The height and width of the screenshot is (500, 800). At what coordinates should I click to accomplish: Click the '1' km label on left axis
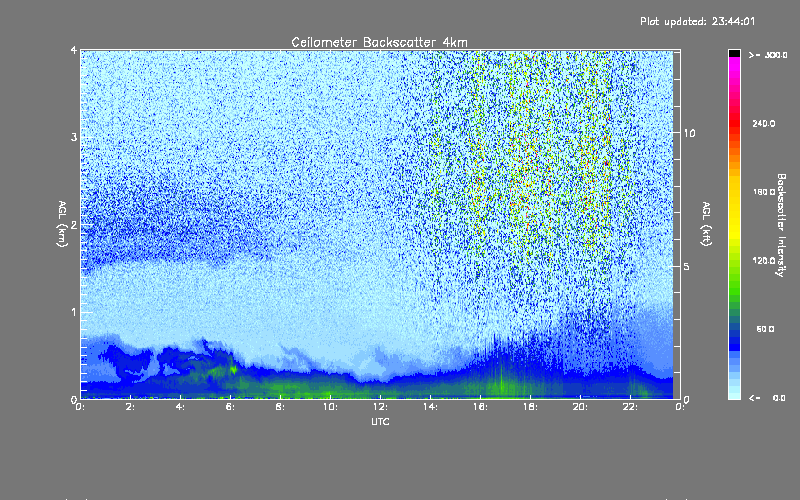click(74, 312)
